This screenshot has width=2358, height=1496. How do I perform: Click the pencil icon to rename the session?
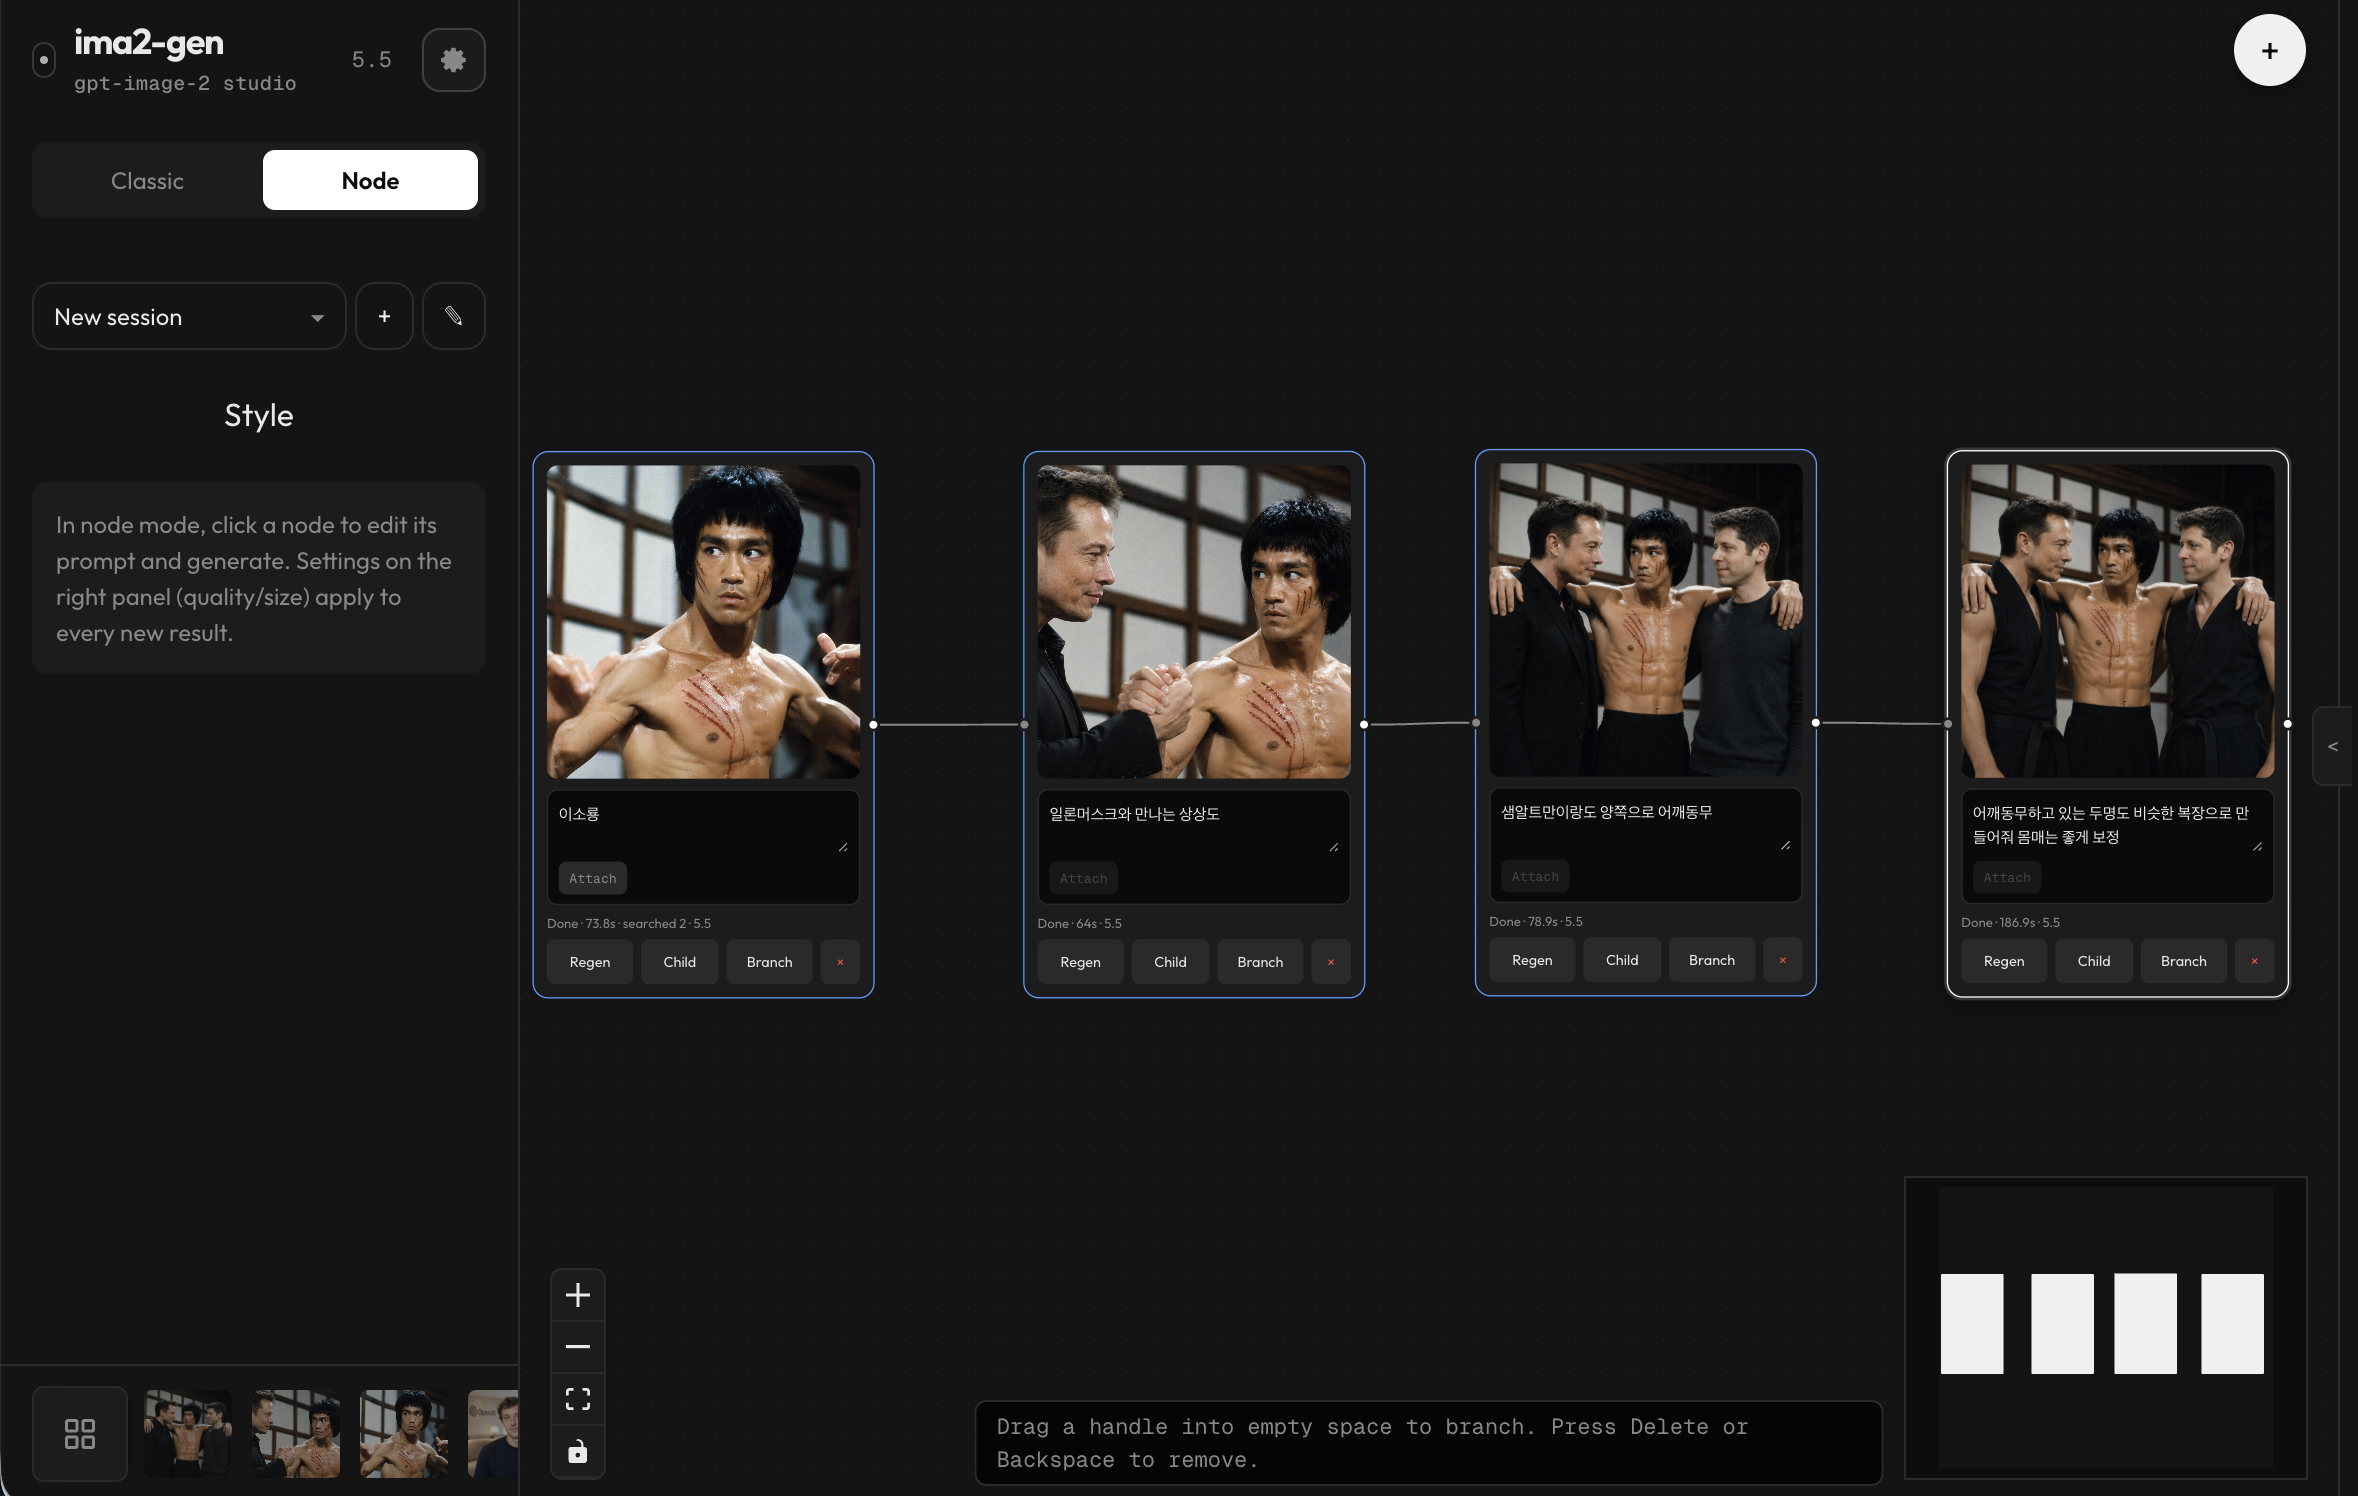pyautogui.click(x=453, y=316)
